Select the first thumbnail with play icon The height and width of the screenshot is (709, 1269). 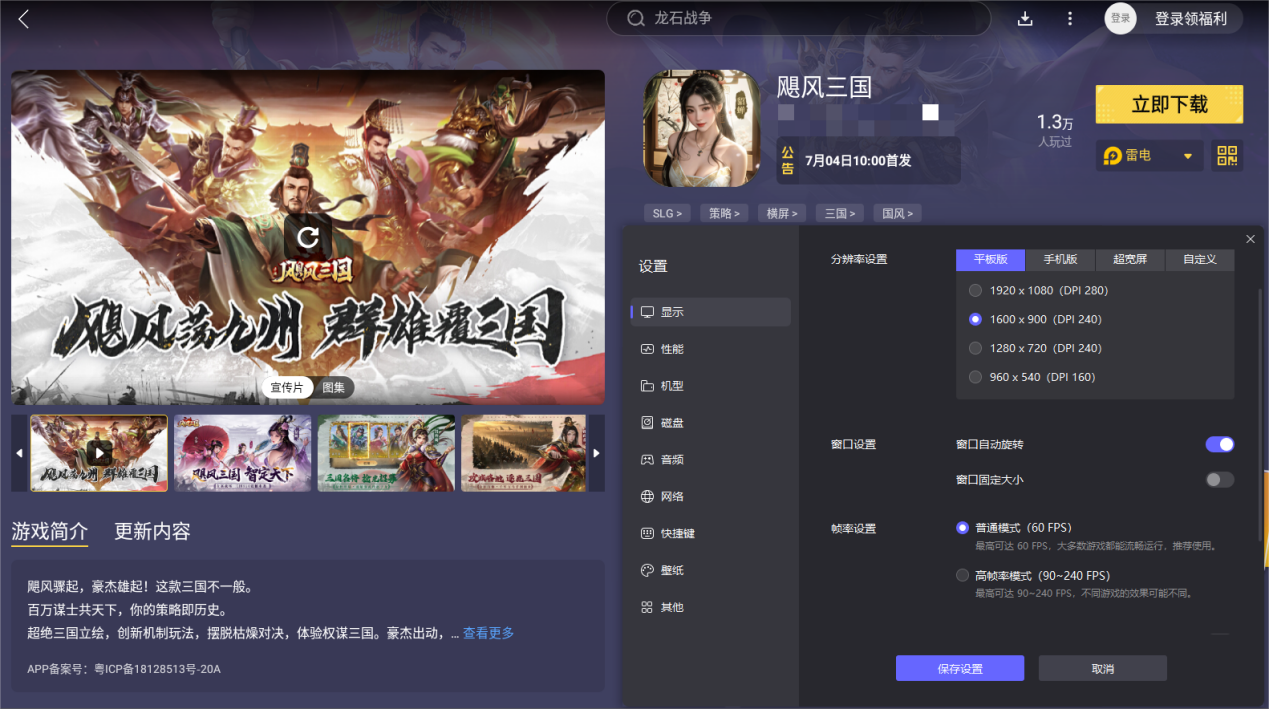point(99,453)
